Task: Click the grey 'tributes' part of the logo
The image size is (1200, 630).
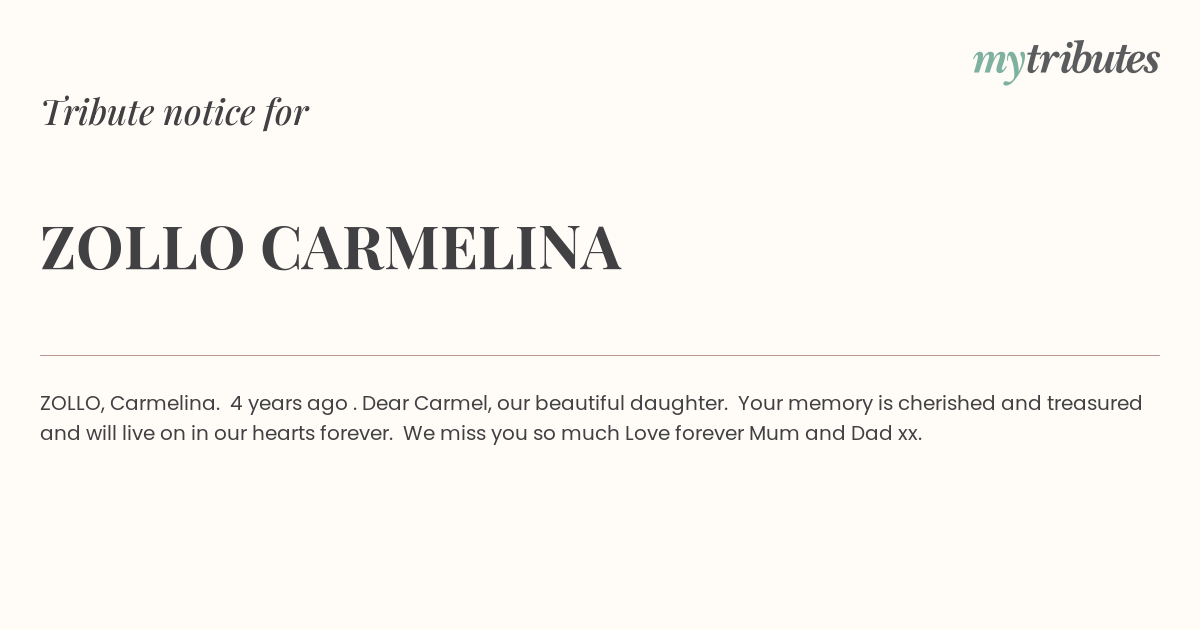Action: (1092, 59)
